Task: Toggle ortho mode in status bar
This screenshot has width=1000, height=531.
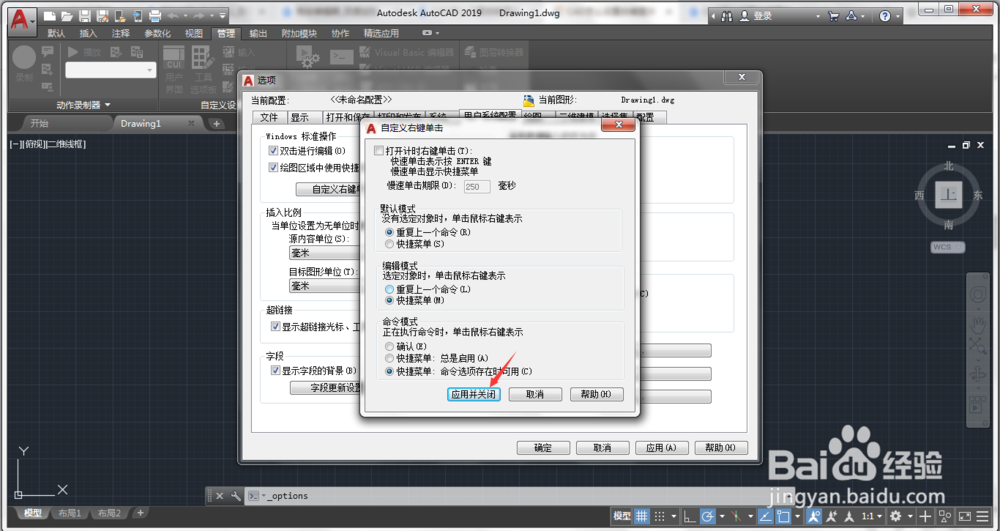Action: coord(689,516)
